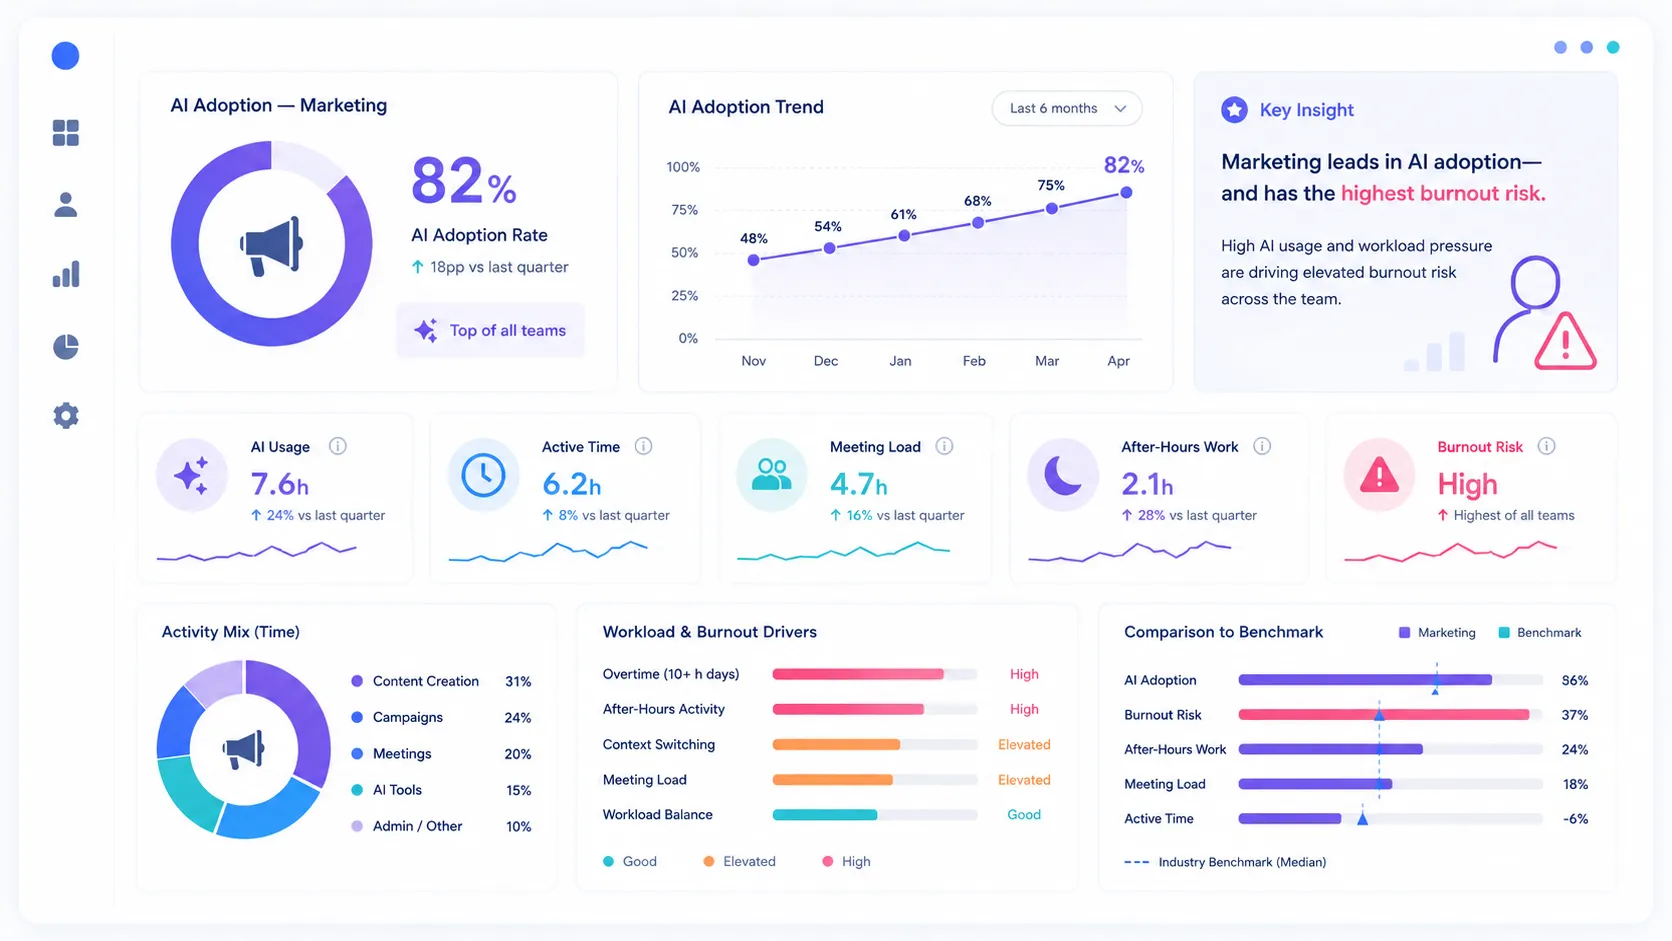Open the pie chart reports sidebar icon

(x=66, y=346)
